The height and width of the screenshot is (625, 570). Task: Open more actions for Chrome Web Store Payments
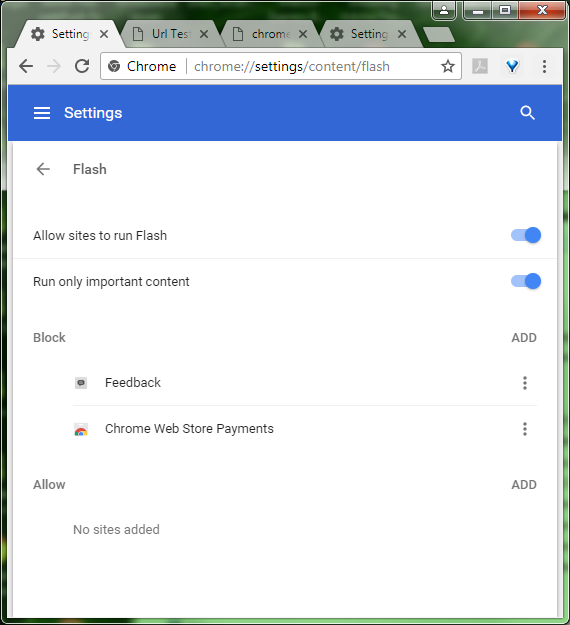coord(525,429)
